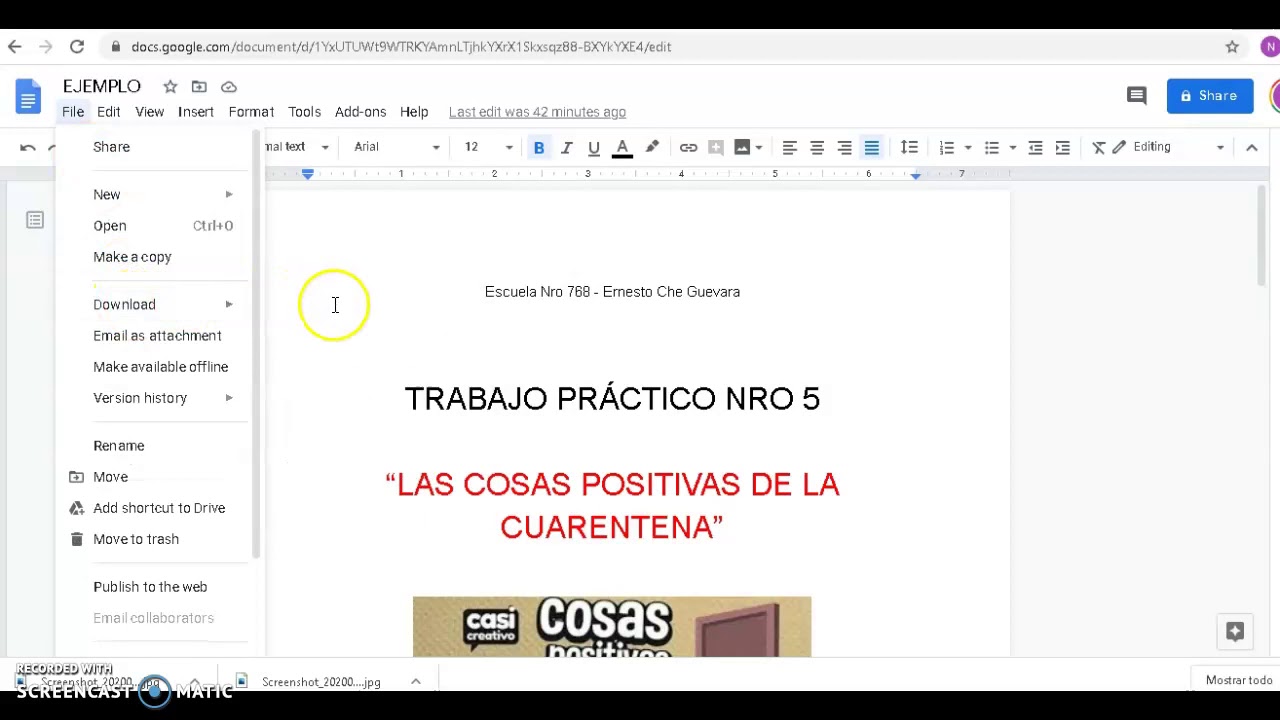Toggle italic formatting
This screenshot has height=720, width=1280.
566,148
